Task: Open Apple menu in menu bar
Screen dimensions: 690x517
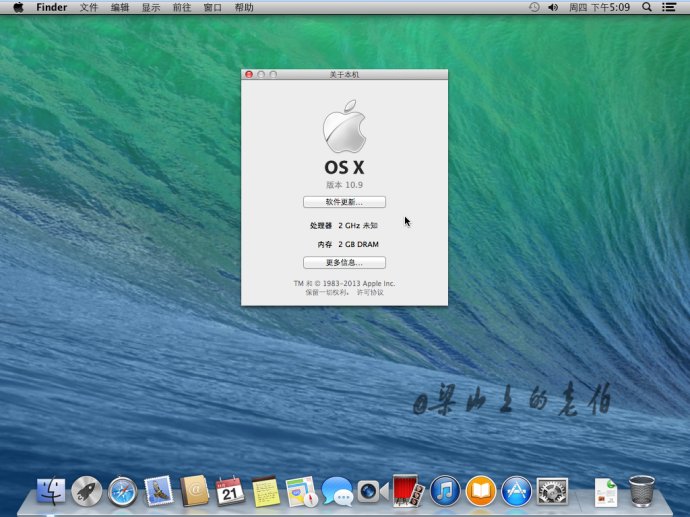Action: click(18, 7)
